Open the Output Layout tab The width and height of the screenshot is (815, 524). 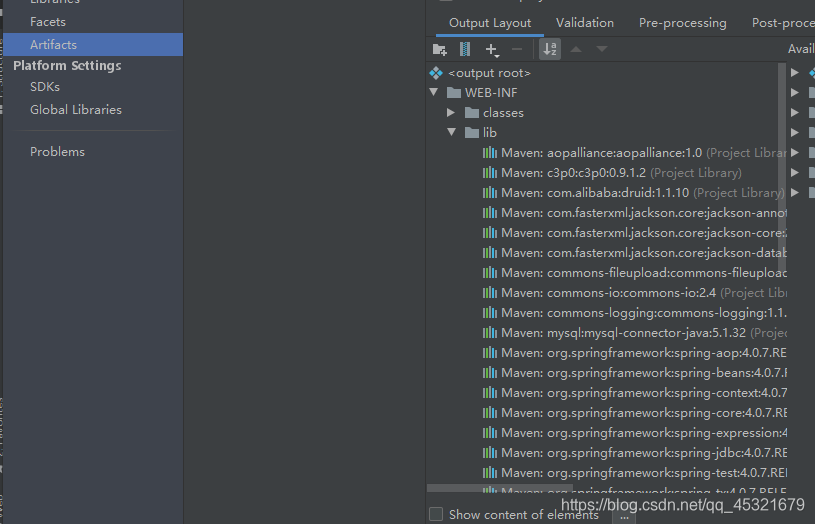490,23
